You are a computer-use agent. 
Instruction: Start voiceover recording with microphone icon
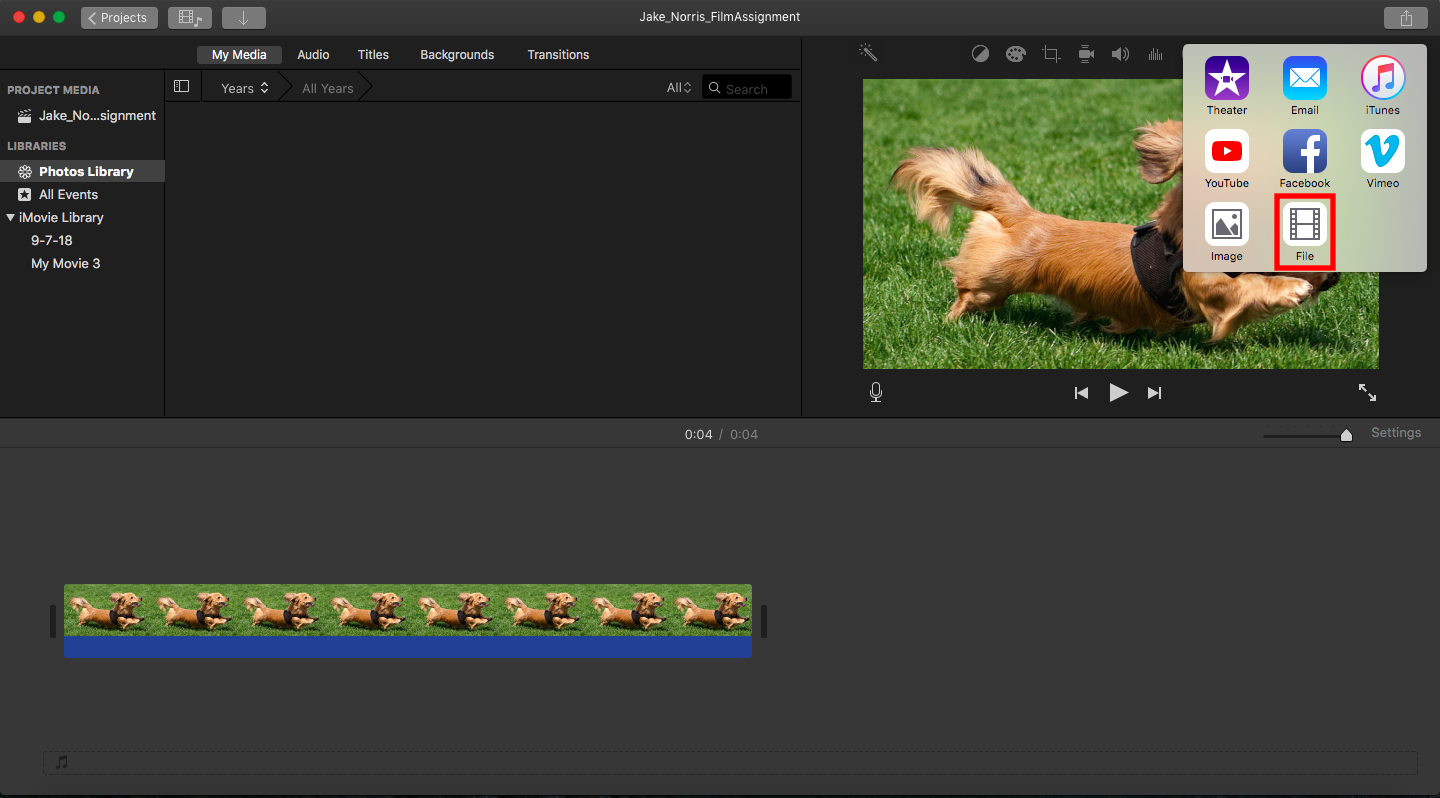point(876,393)
